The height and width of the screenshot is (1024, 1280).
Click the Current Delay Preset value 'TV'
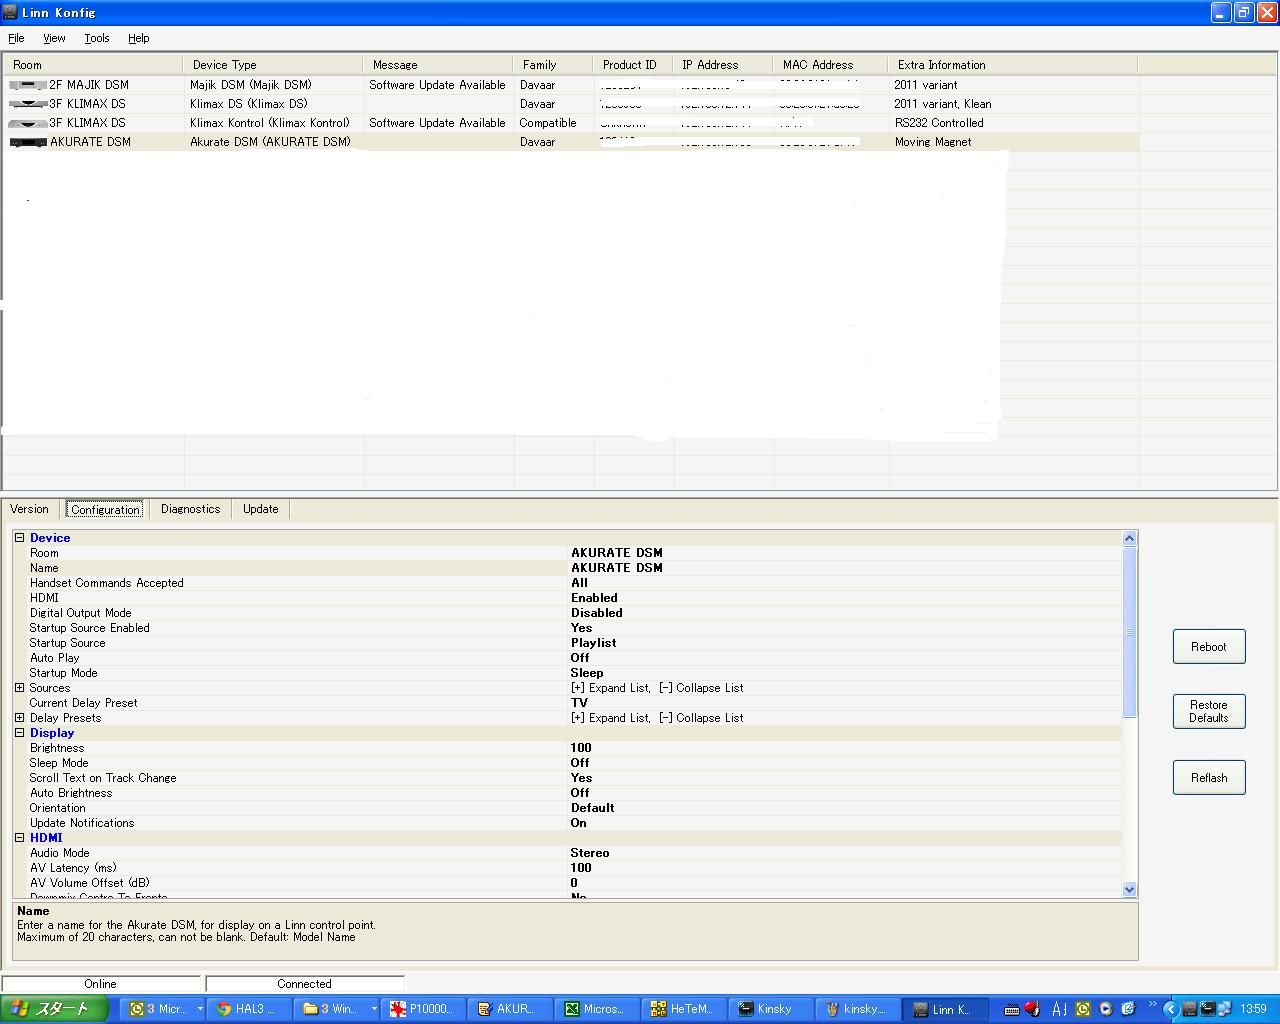tap(579, 703)
